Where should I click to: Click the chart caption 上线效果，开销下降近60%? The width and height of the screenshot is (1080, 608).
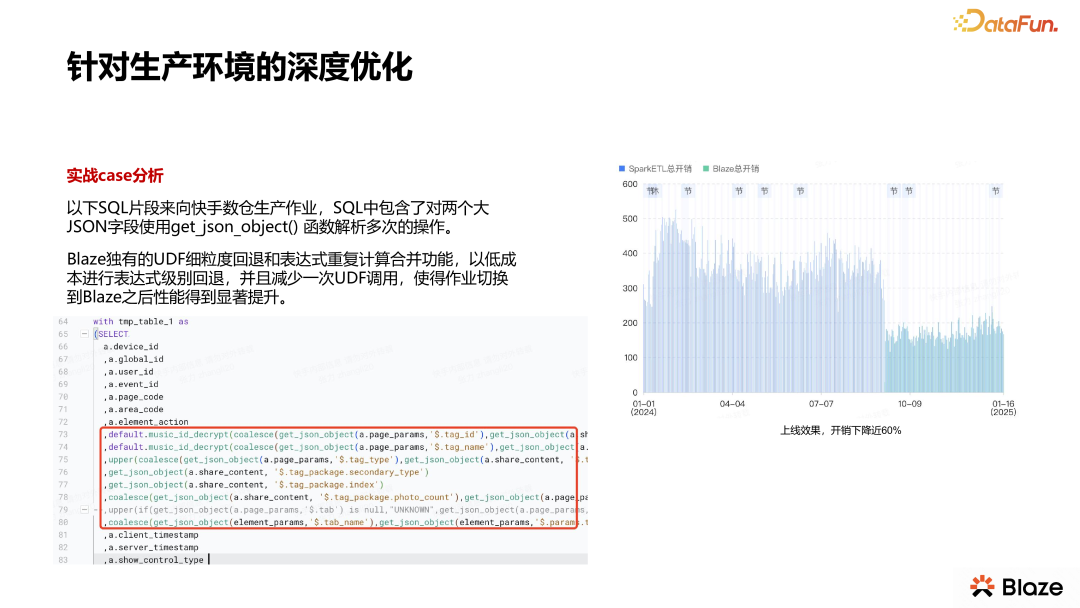[840, 430]
